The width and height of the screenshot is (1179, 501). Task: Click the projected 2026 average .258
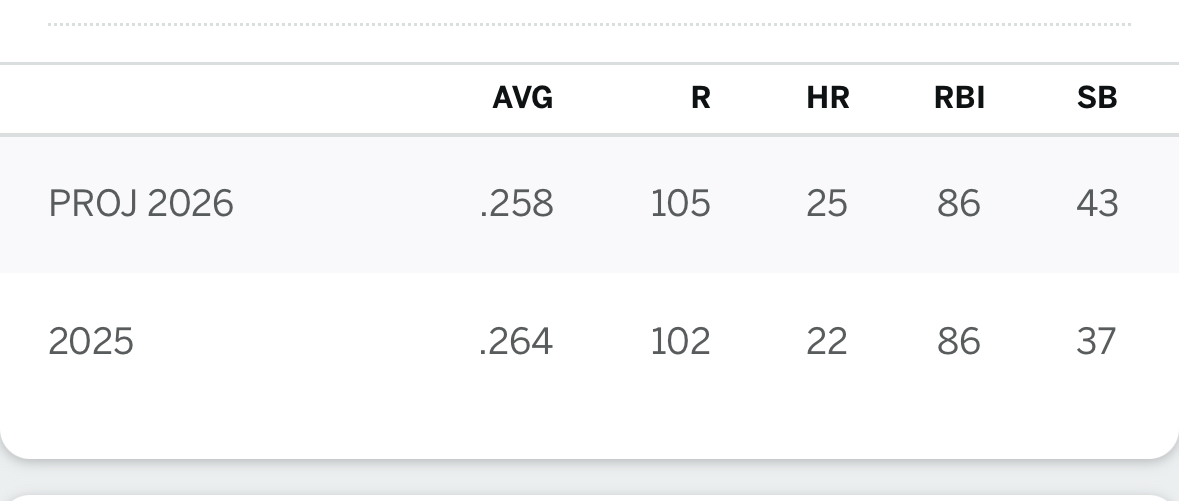[516, 204]
